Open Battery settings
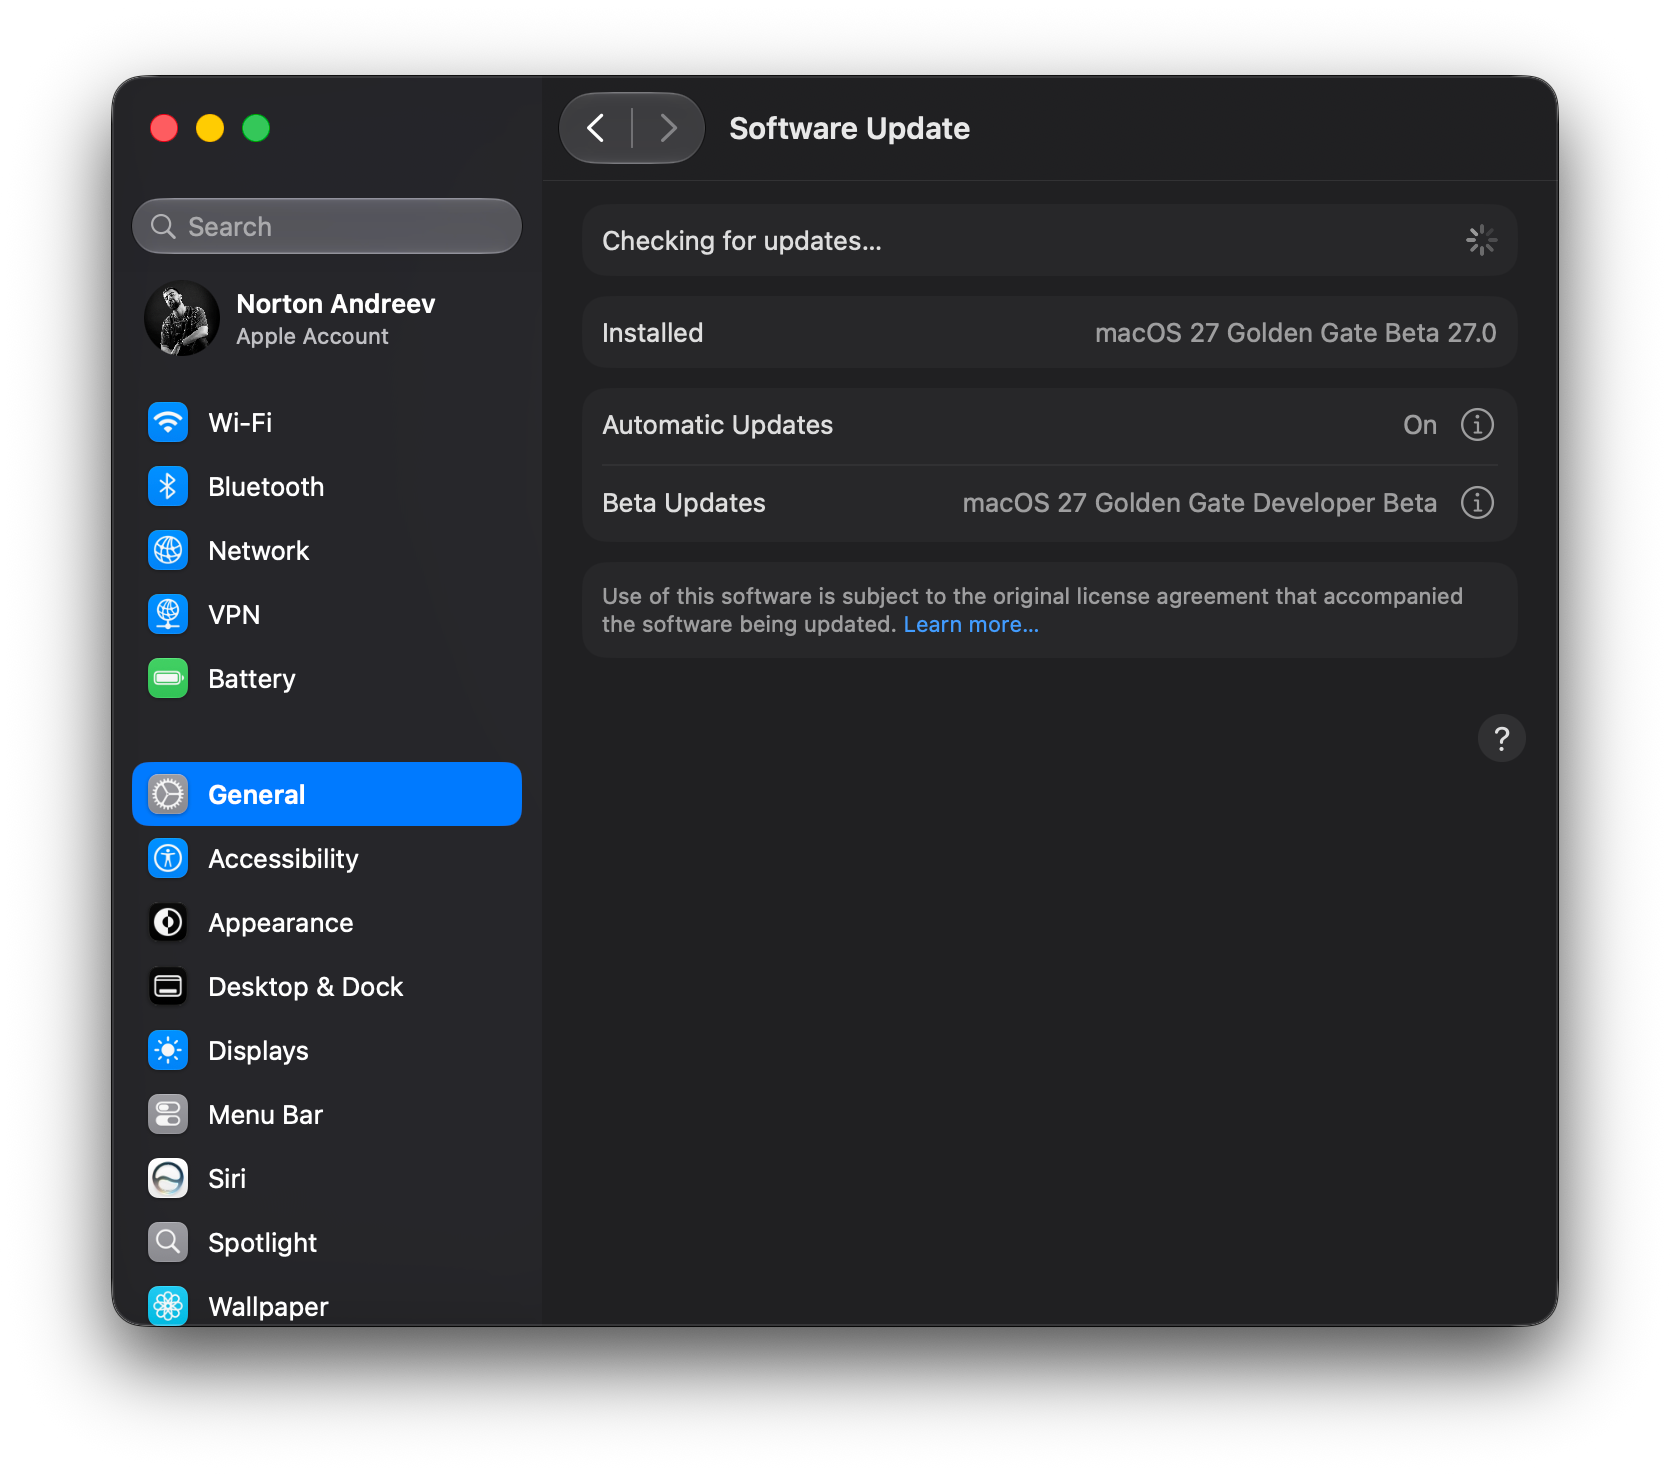The image size is (1670, 1474). click(x=327, y=678)
